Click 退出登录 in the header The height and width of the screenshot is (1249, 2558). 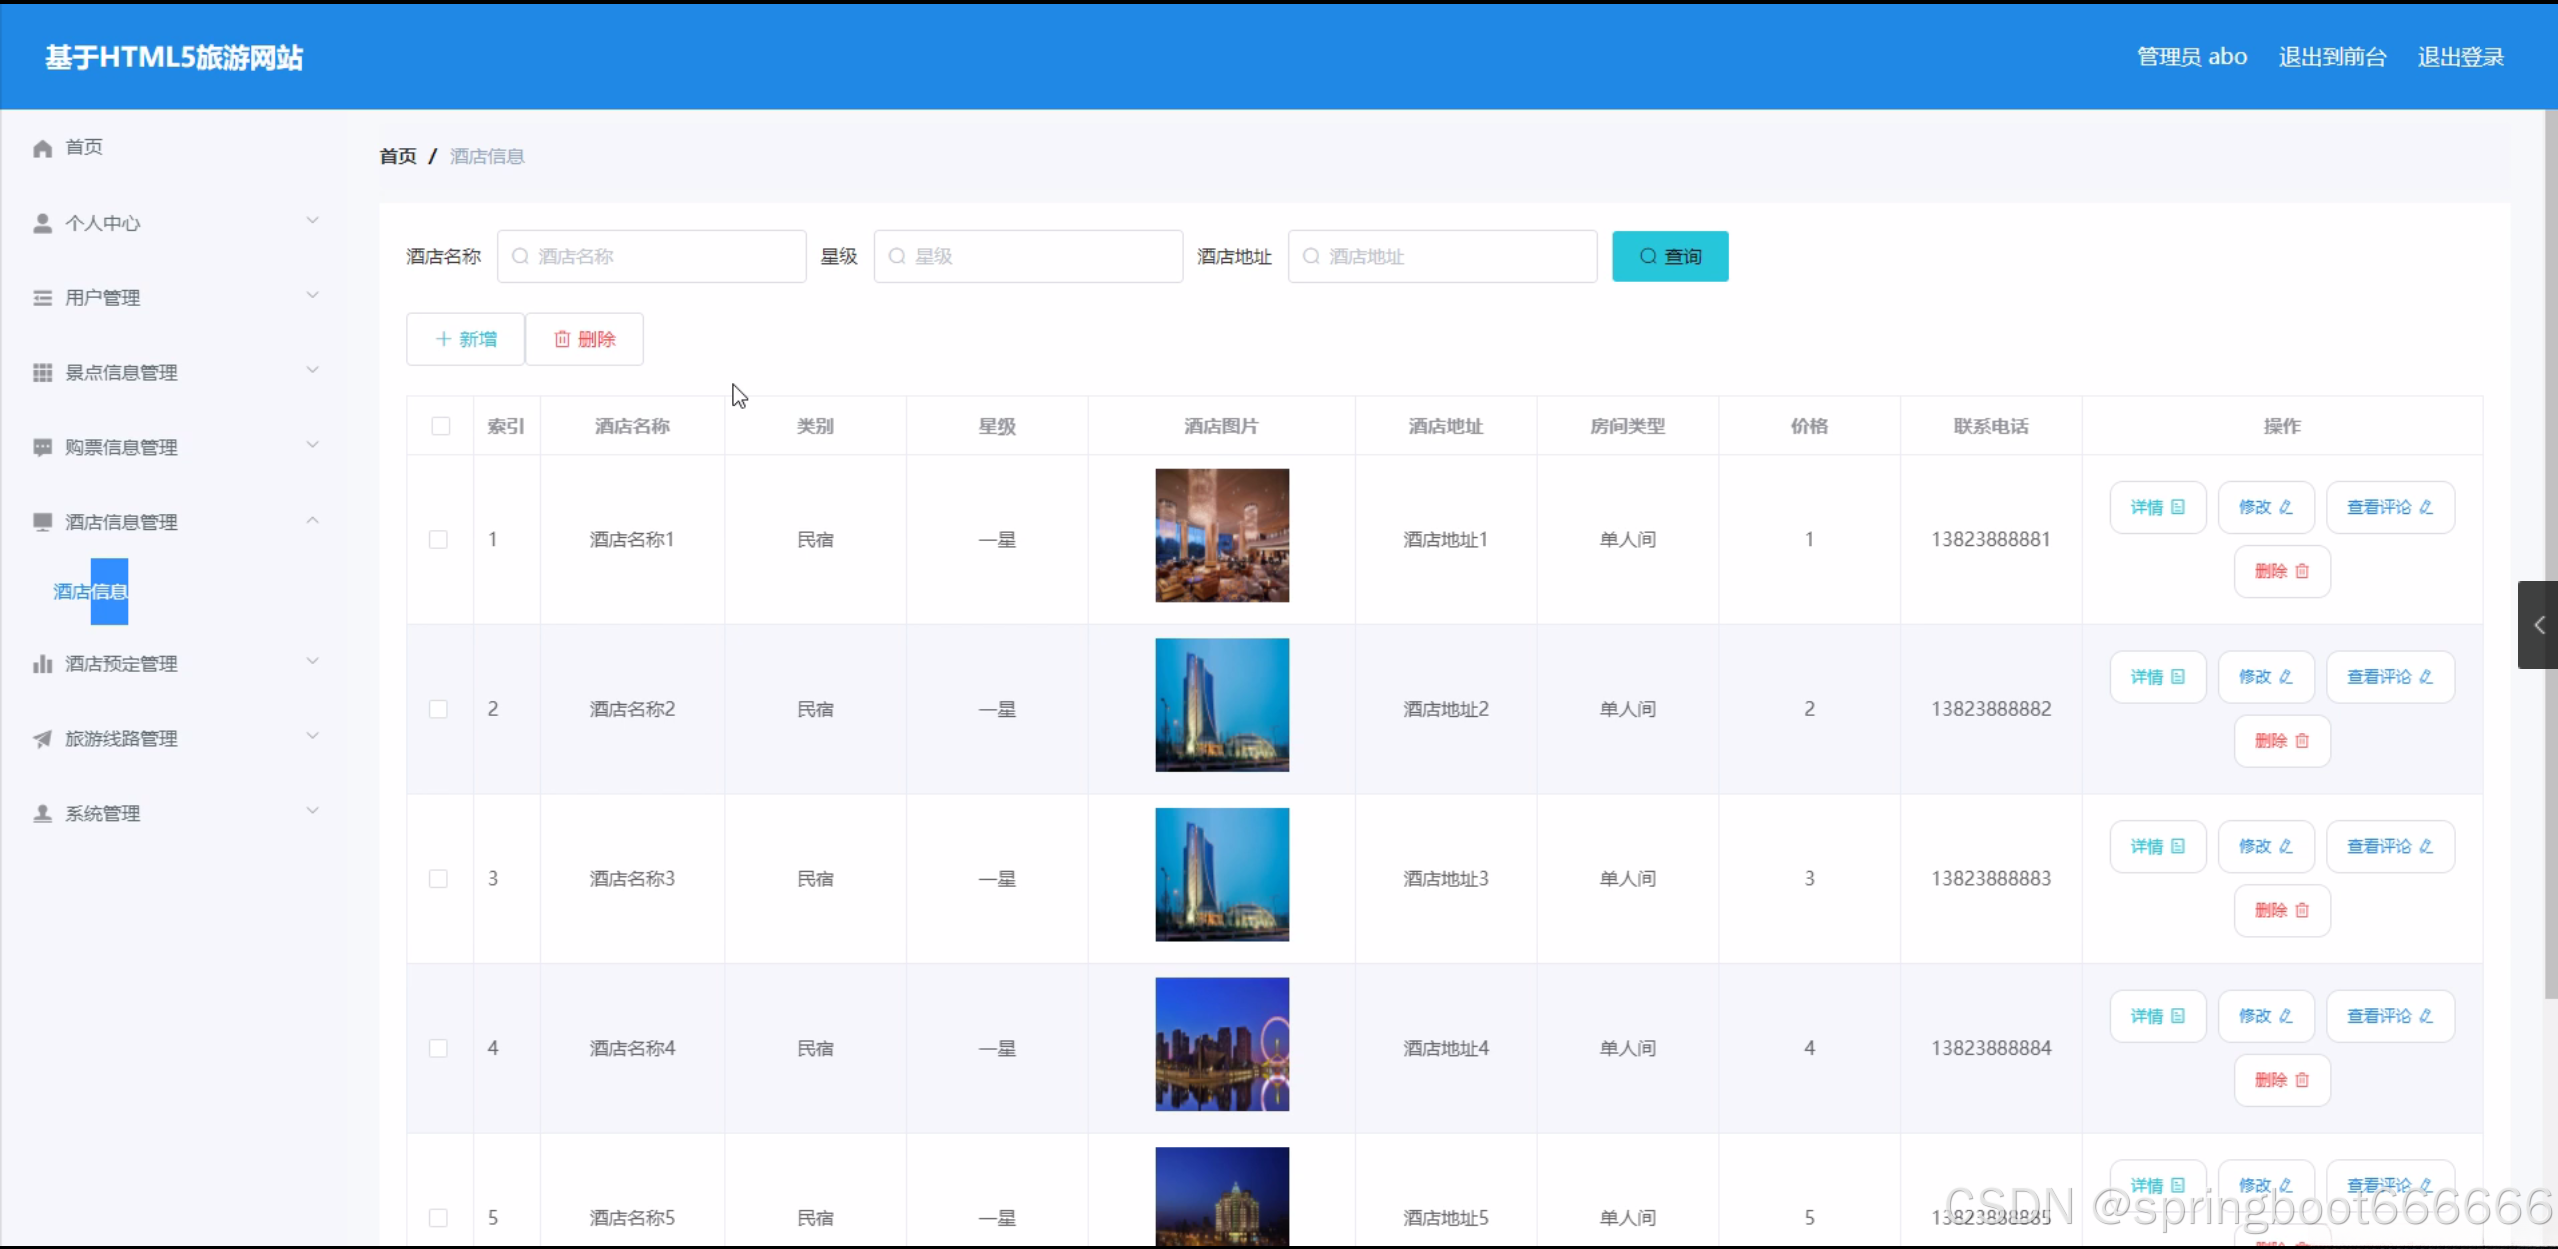2460,57
